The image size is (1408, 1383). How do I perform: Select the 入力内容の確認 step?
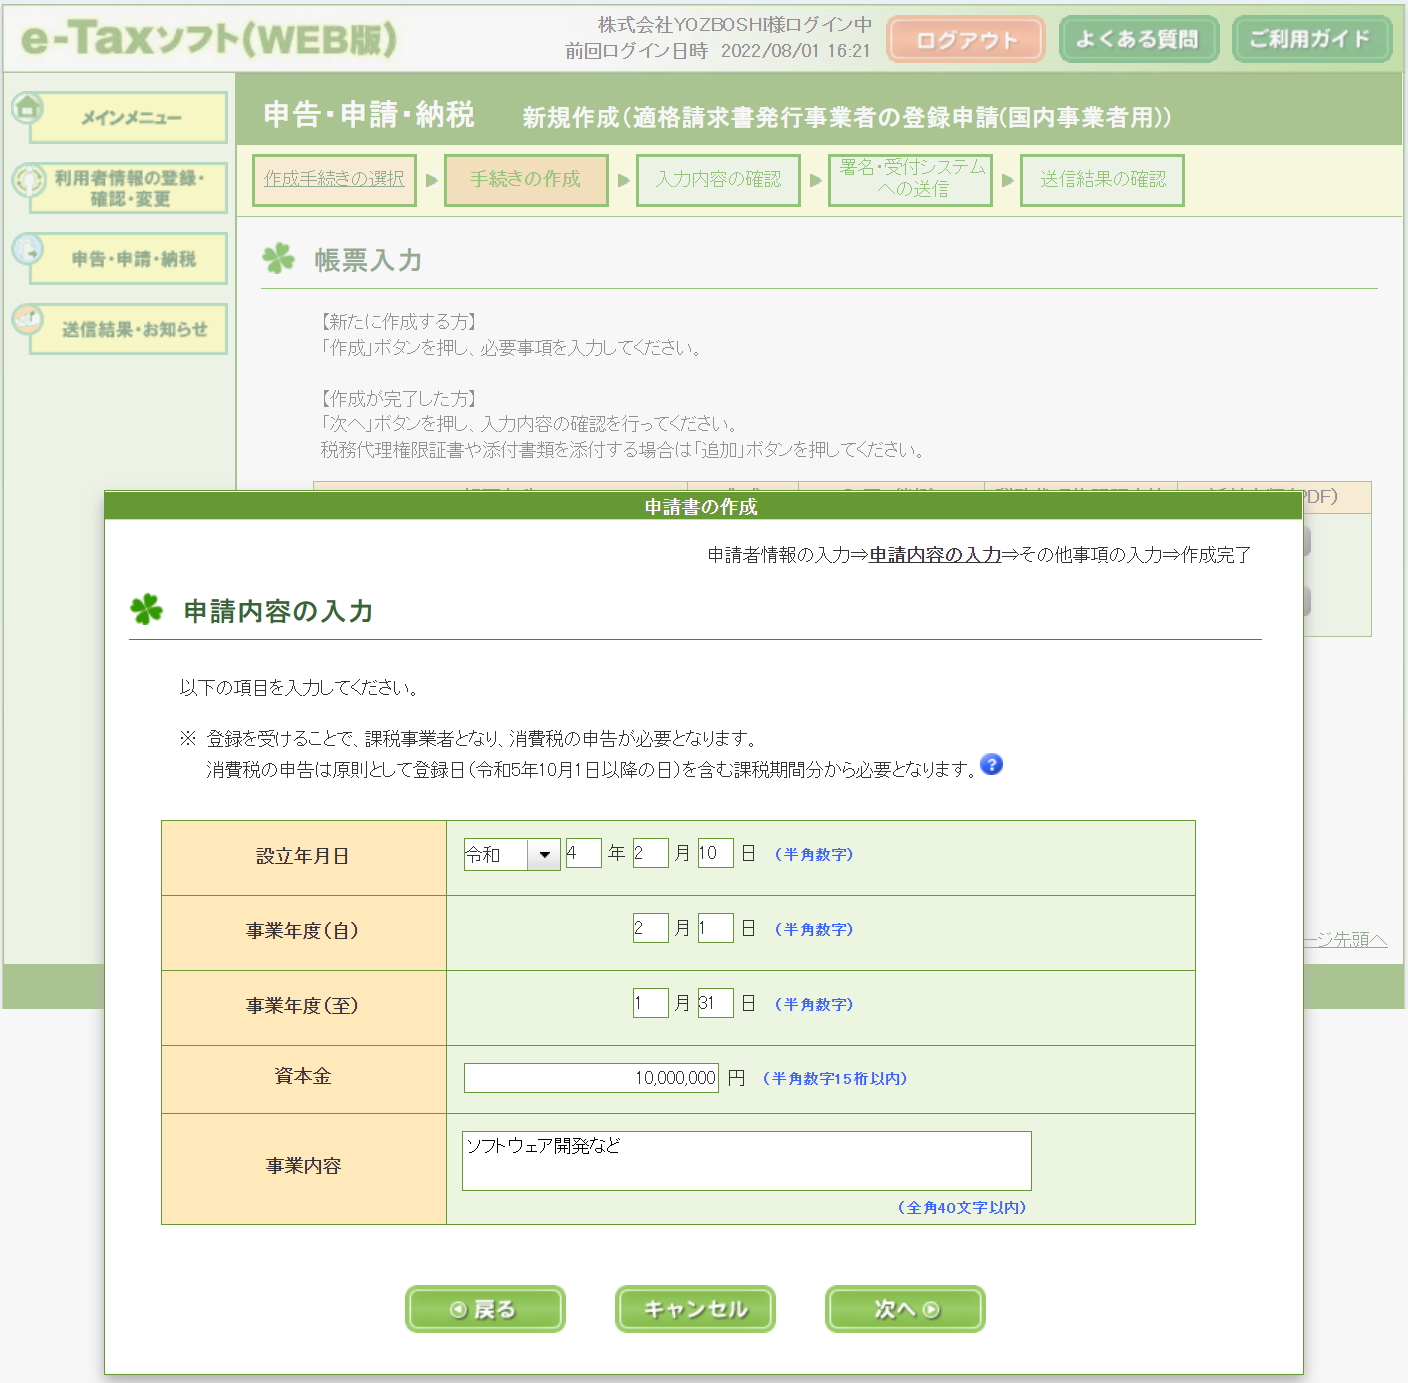[x=718, y=180]
